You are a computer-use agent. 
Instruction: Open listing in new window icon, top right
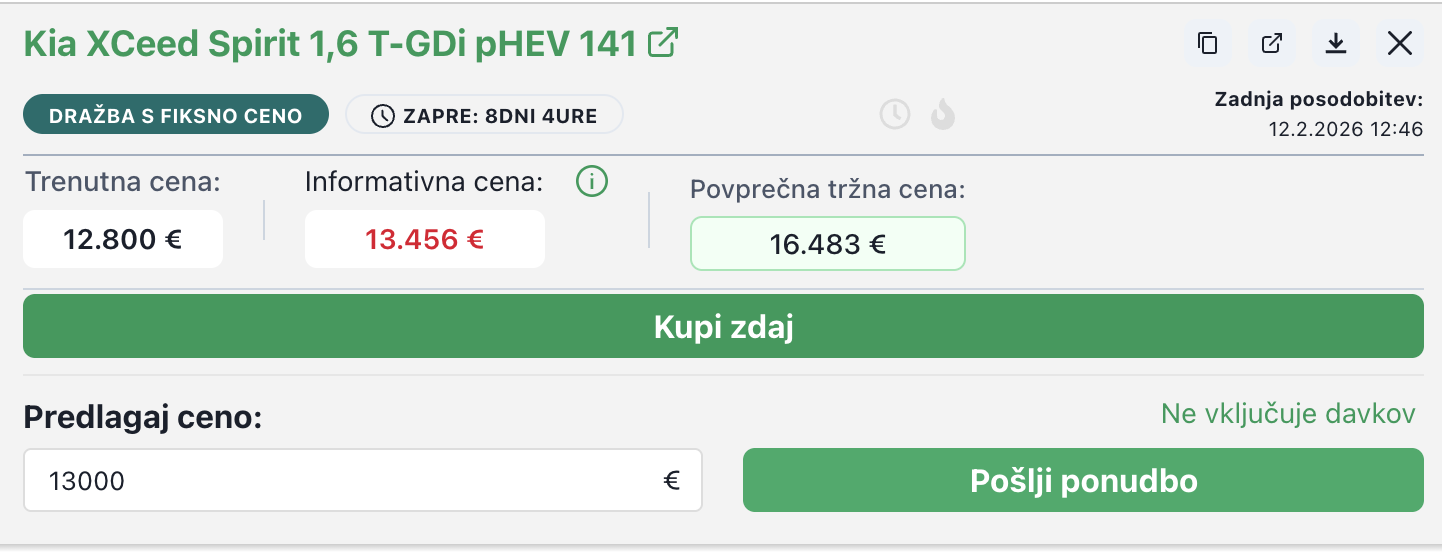click(x=1272, y=44)
